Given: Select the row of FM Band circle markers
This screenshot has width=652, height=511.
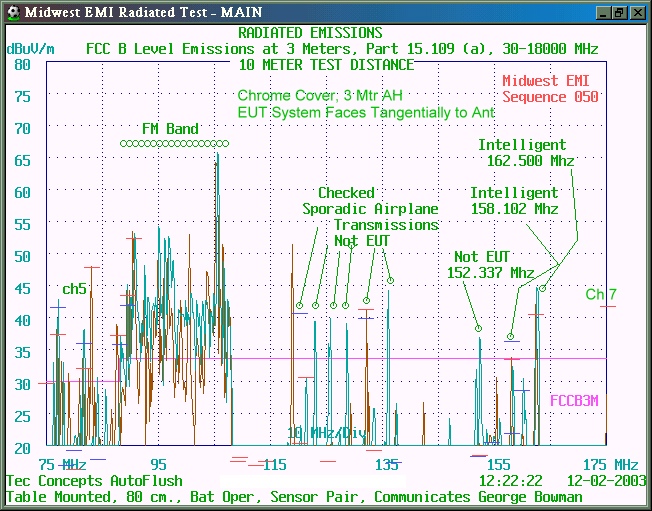Looking at the screenshot, I should tap(175, 144).
